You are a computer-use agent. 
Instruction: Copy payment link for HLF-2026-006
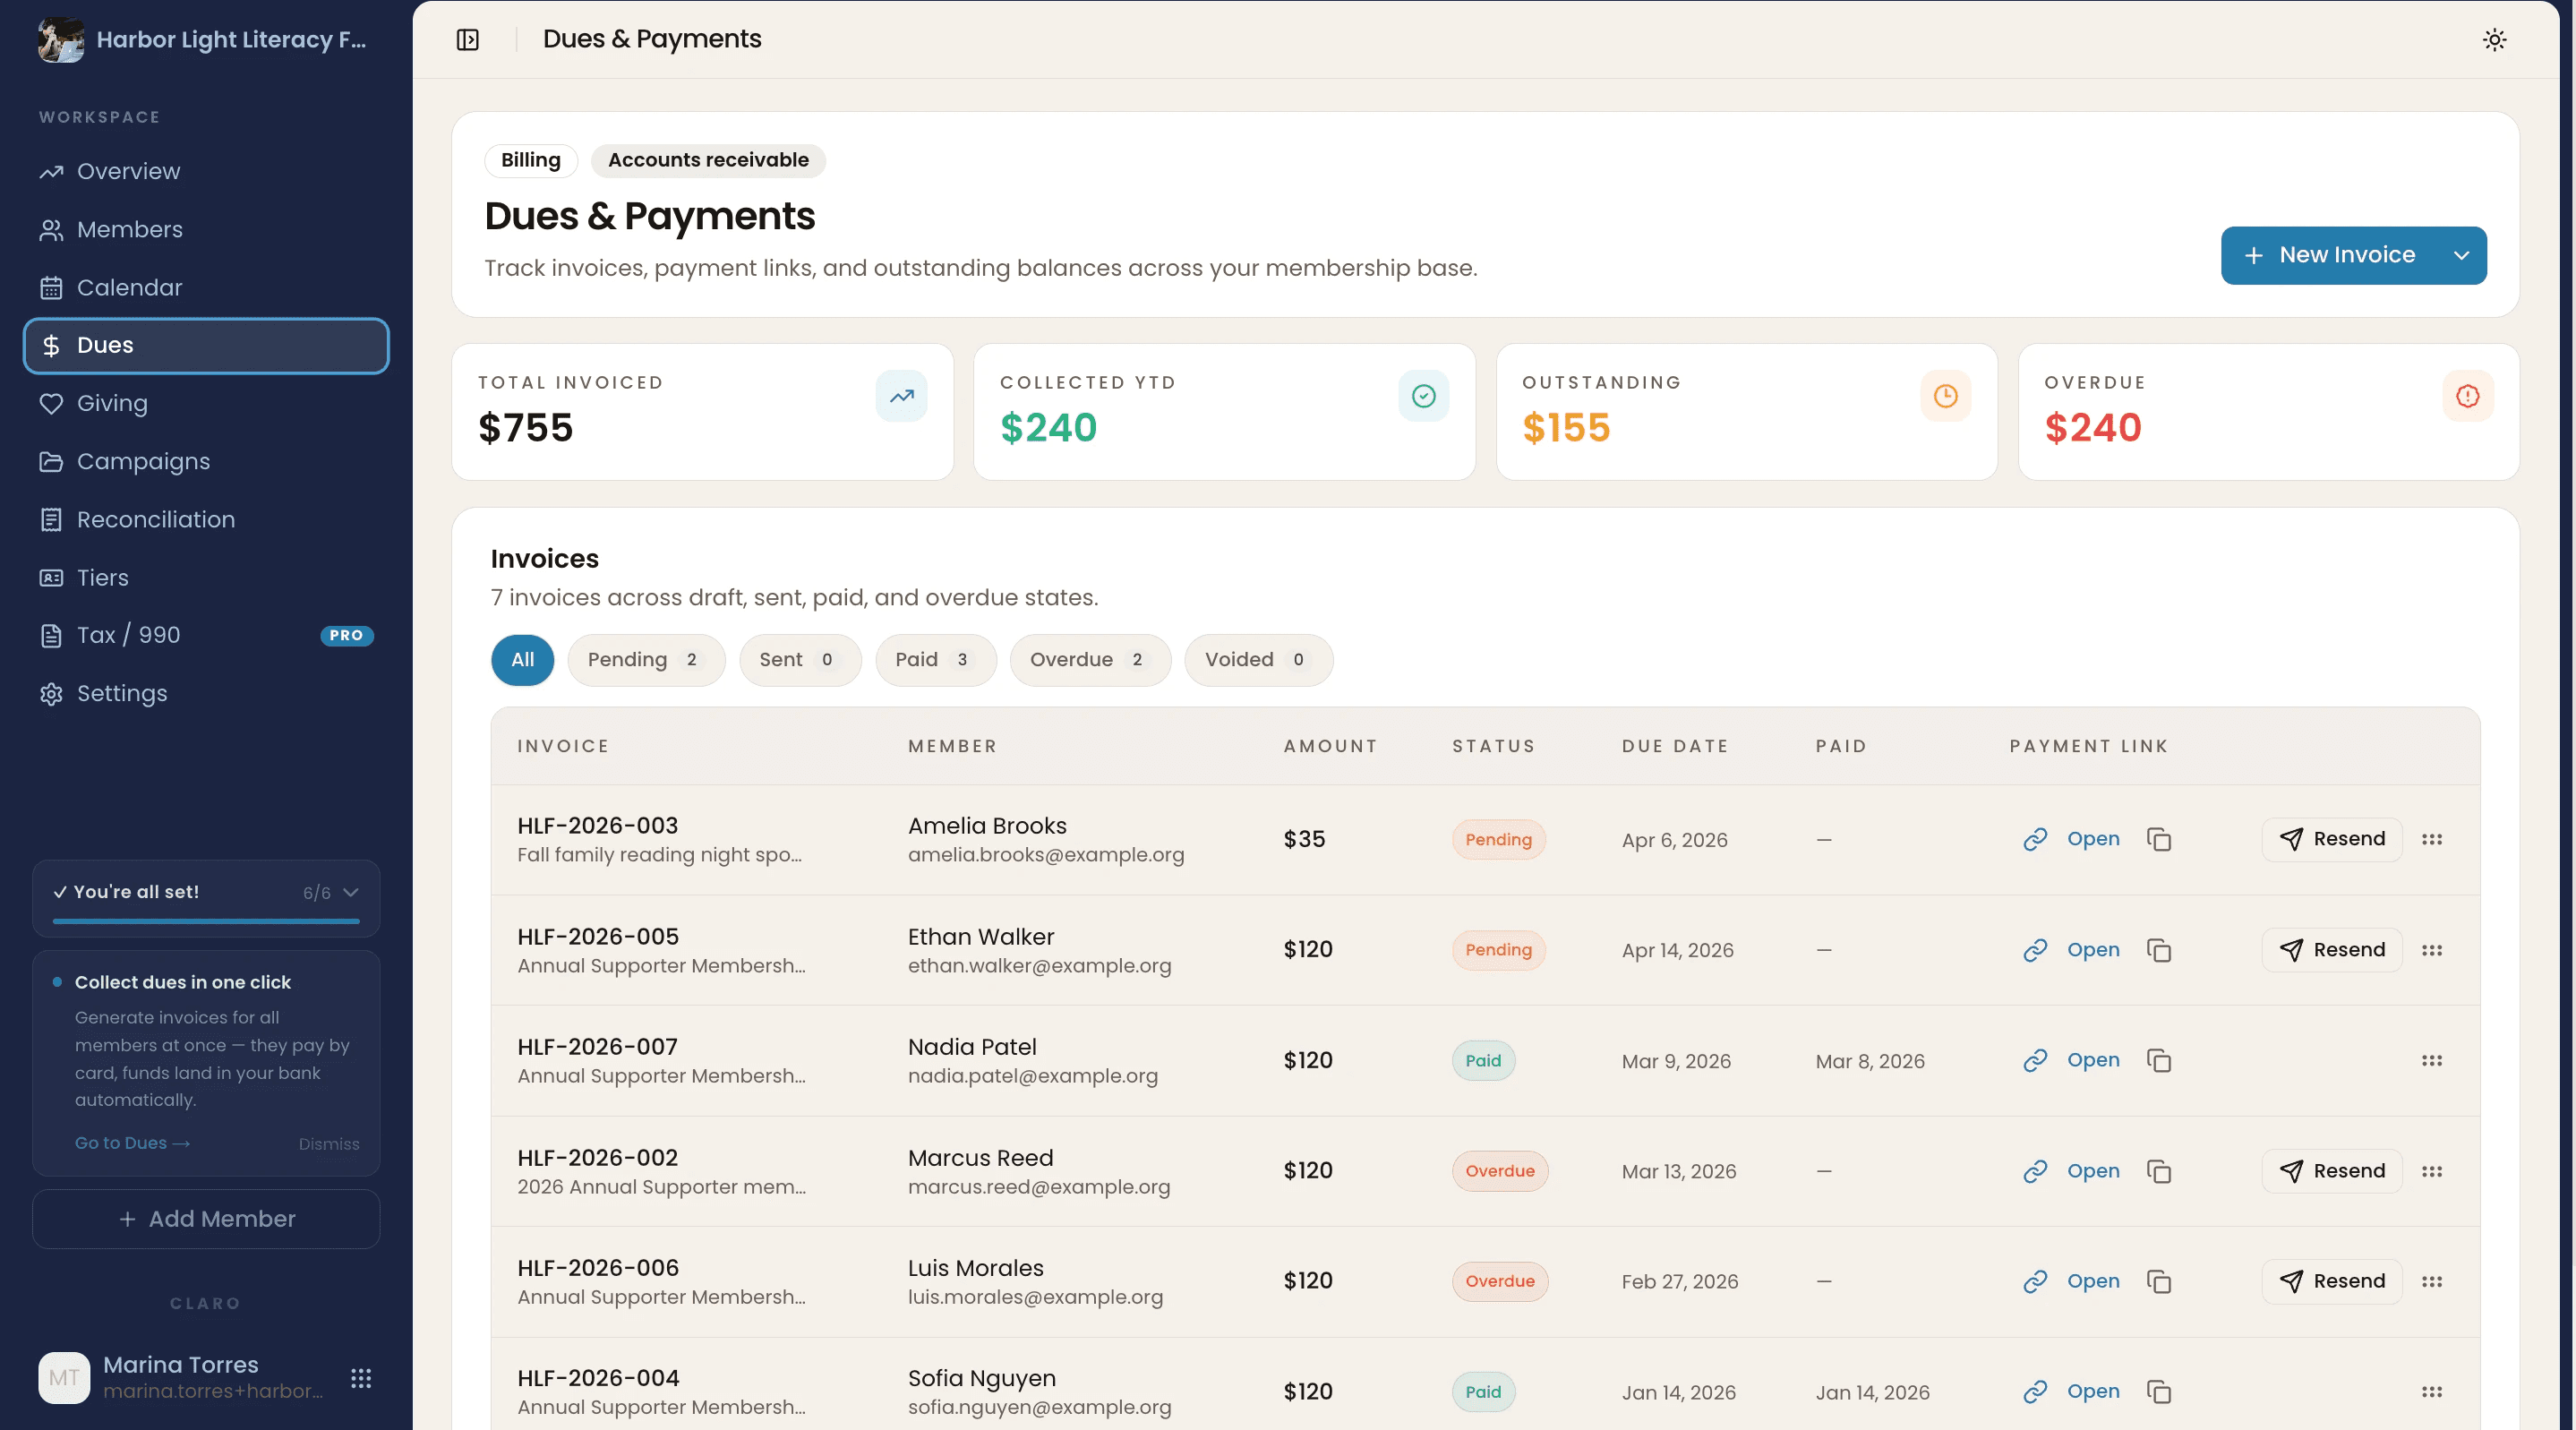(2158, 1281)
